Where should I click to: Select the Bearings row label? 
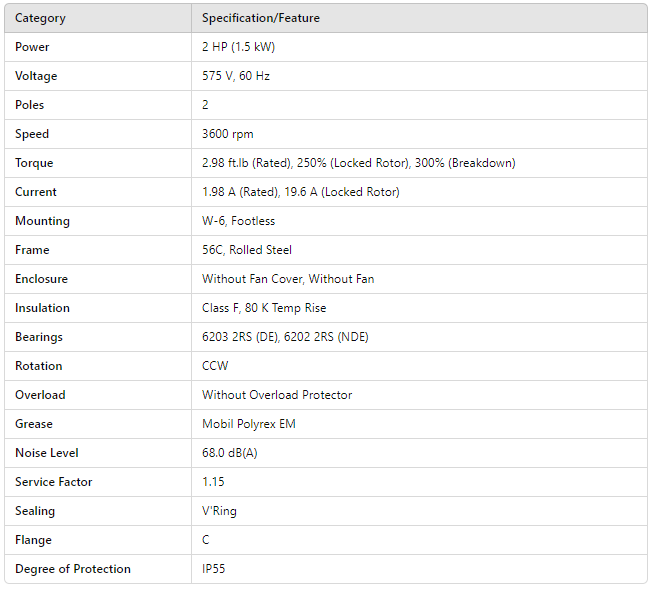point(39,337)
